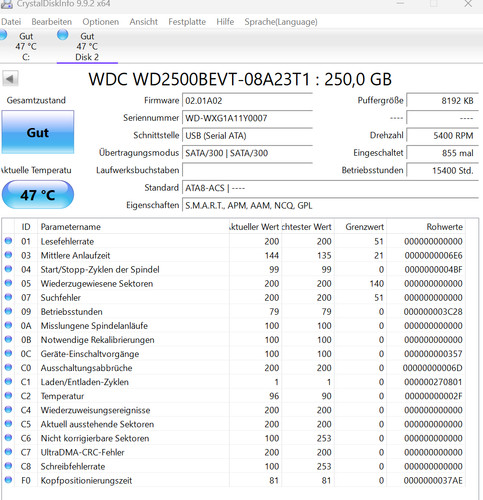The image size is (483, 500).
Task: Open the Sprache(Language) menu
Action: (x=281, y=22)
